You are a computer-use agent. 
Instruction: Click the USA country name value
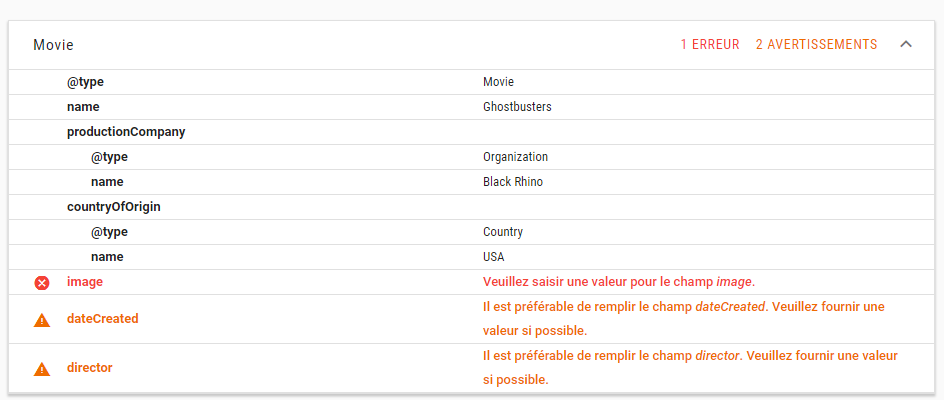pyautogui.click(x=494, y=257)
